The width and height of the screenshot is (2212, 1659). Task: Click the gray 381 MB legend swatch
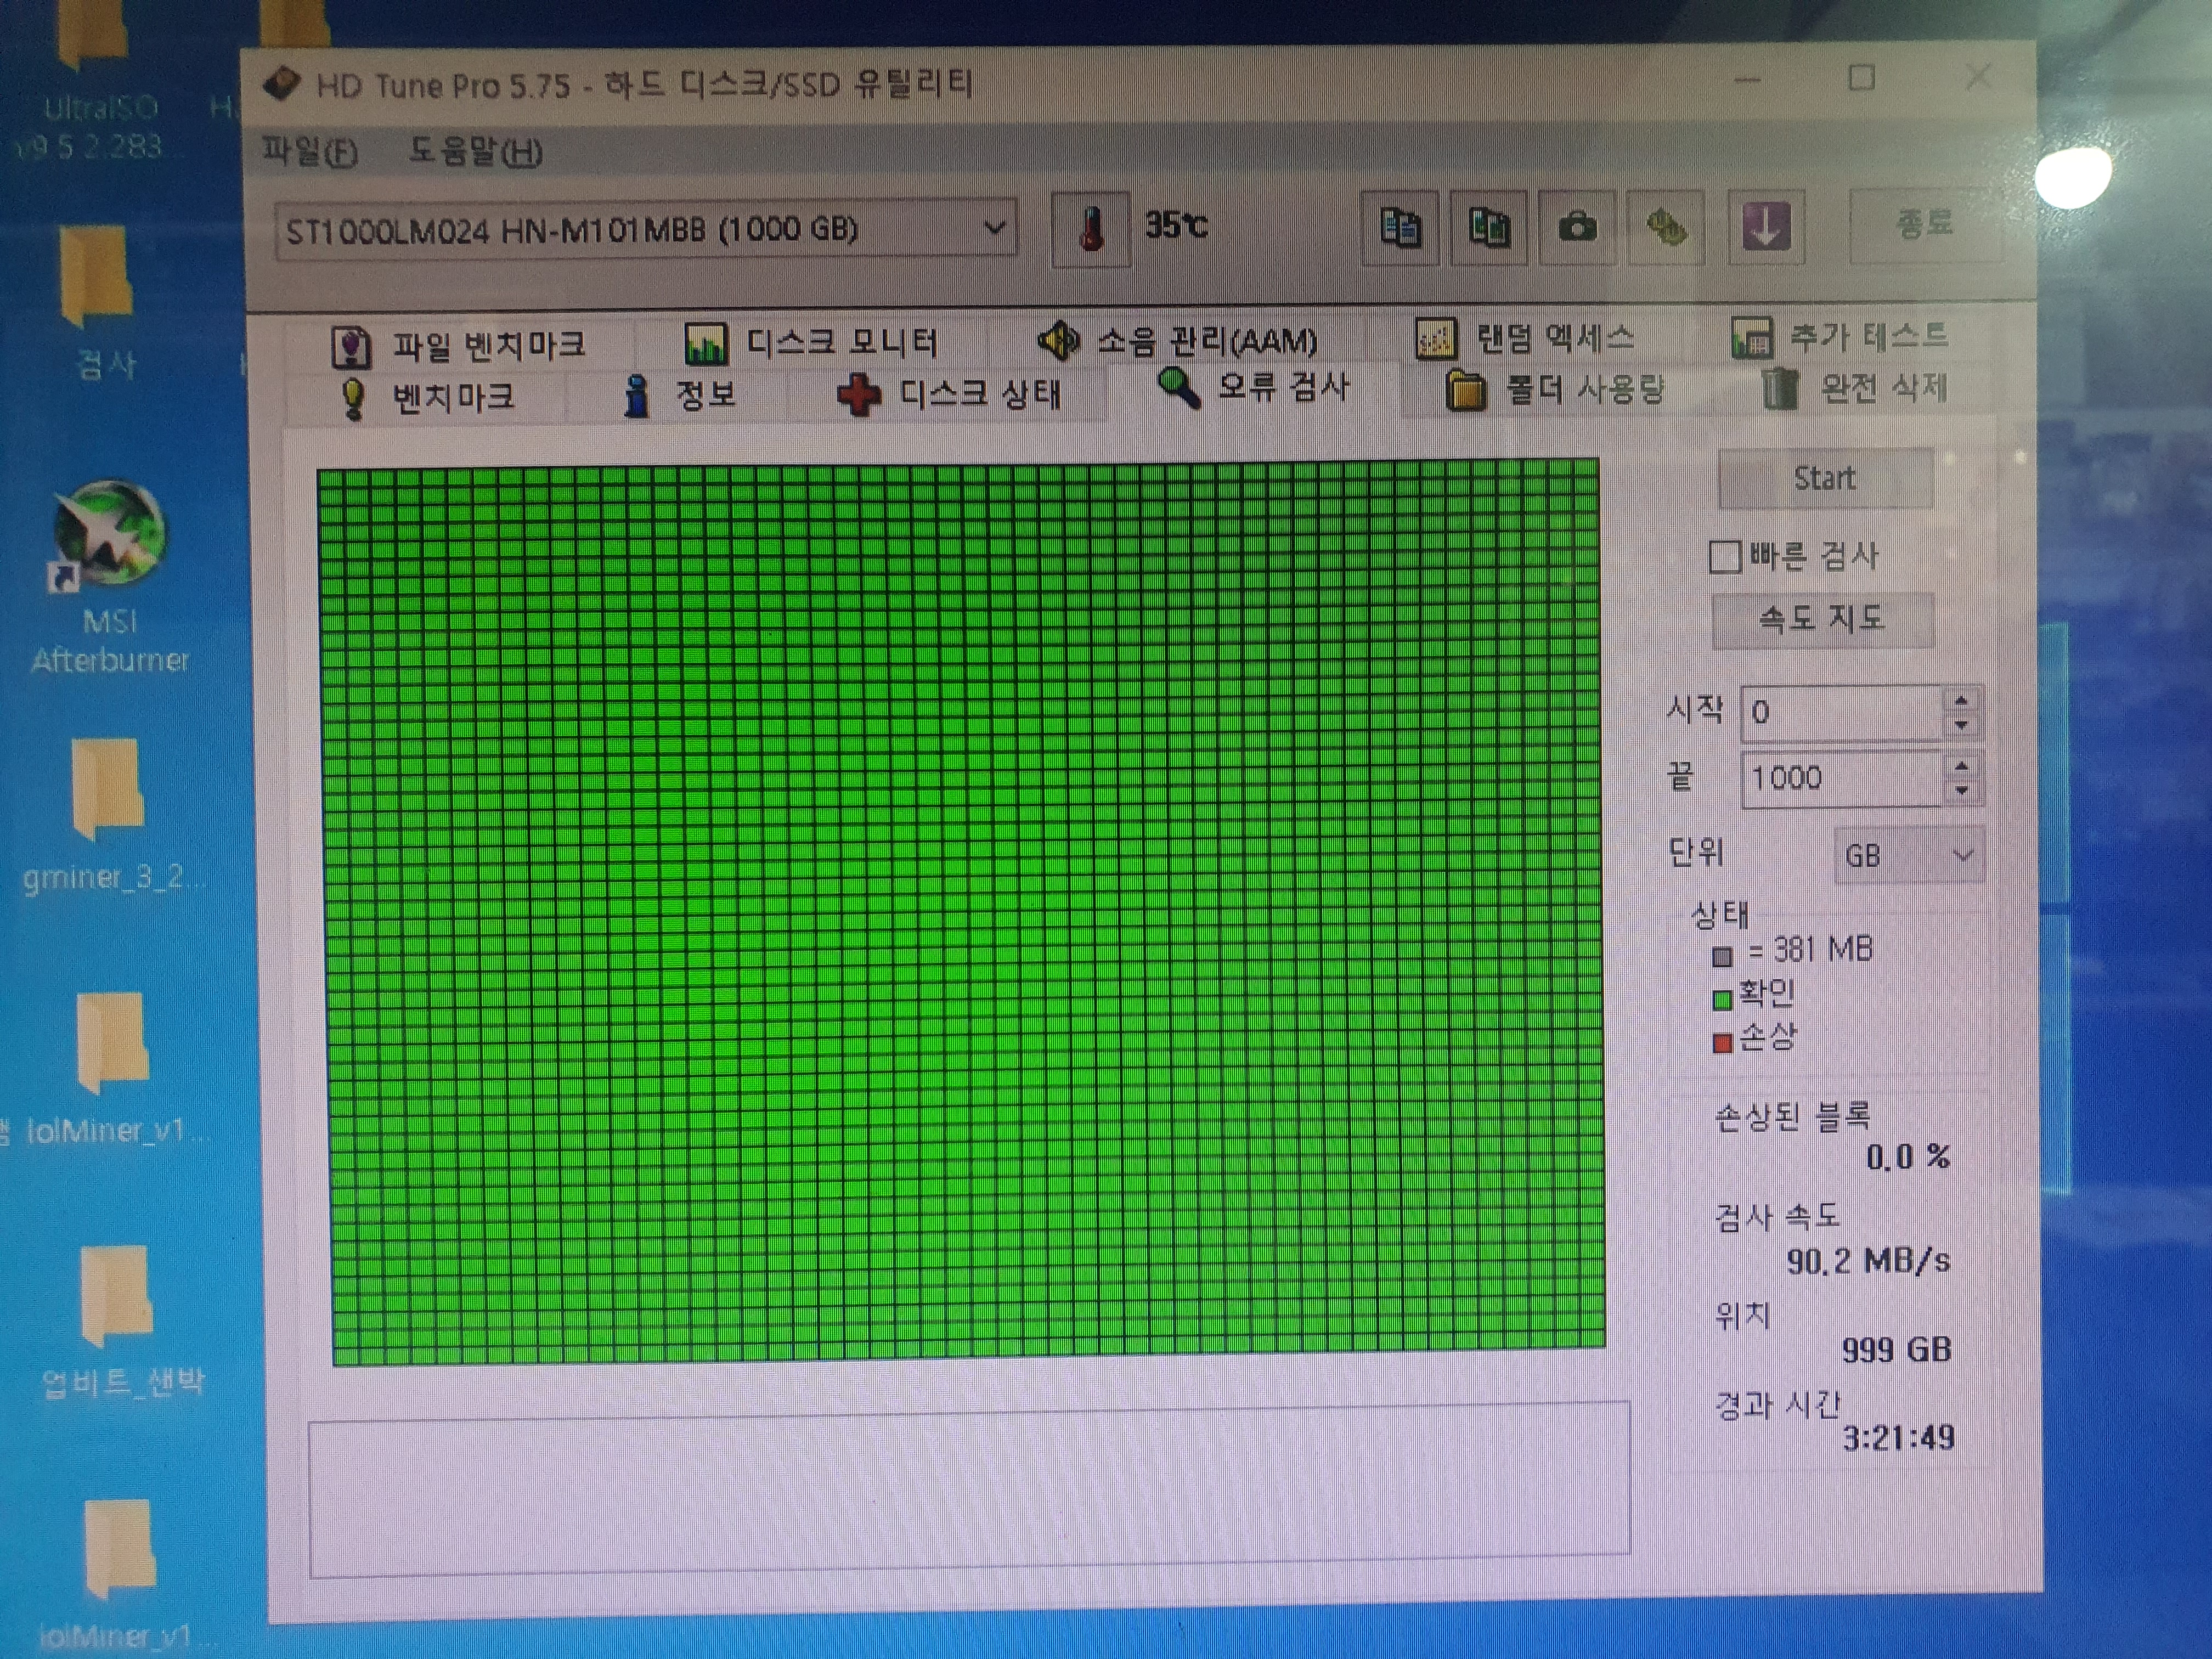[1722, 957]
